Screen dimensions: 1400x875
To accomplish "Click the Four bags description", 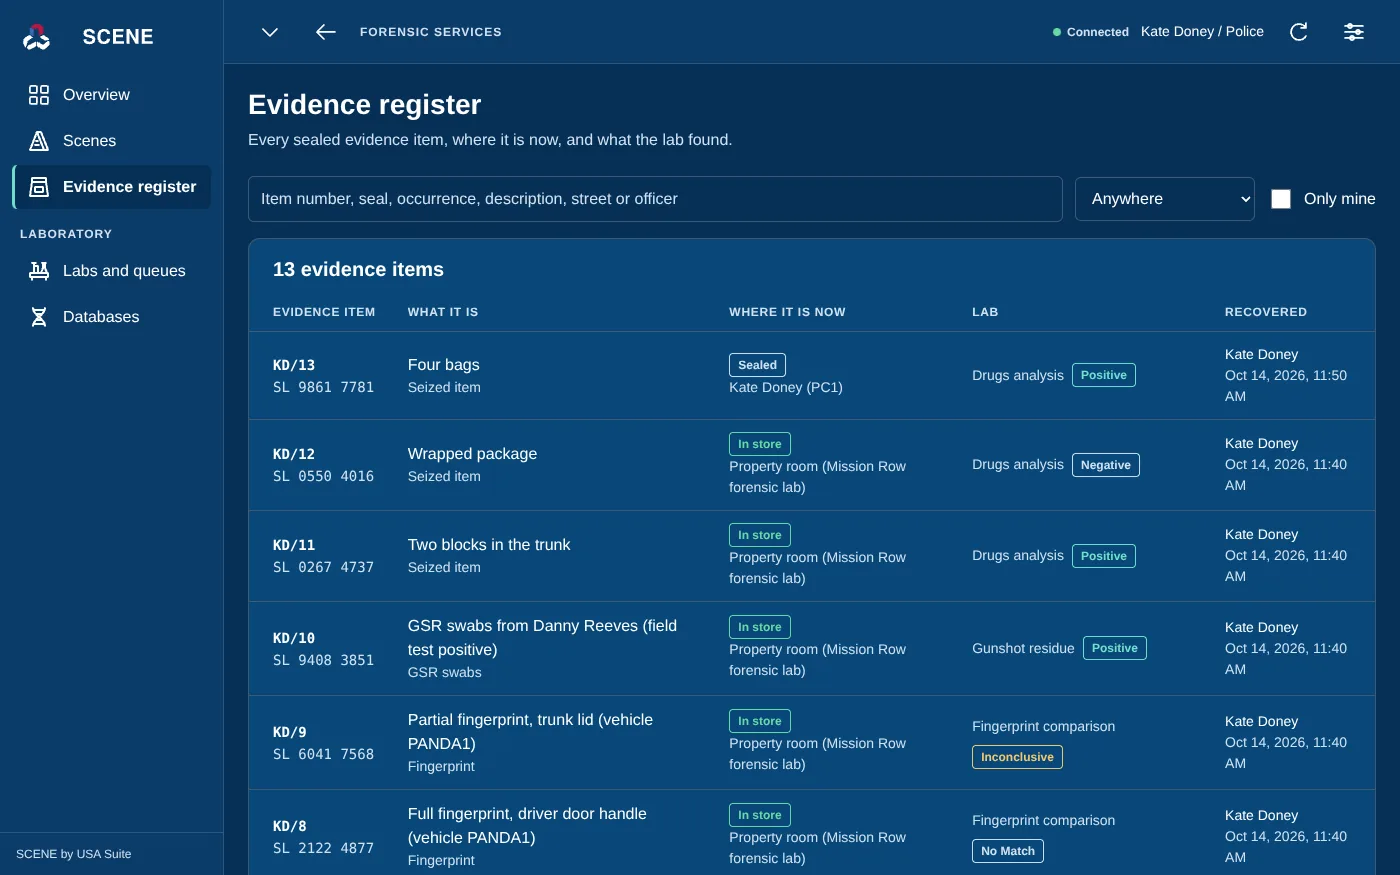I will pos(444,365).
